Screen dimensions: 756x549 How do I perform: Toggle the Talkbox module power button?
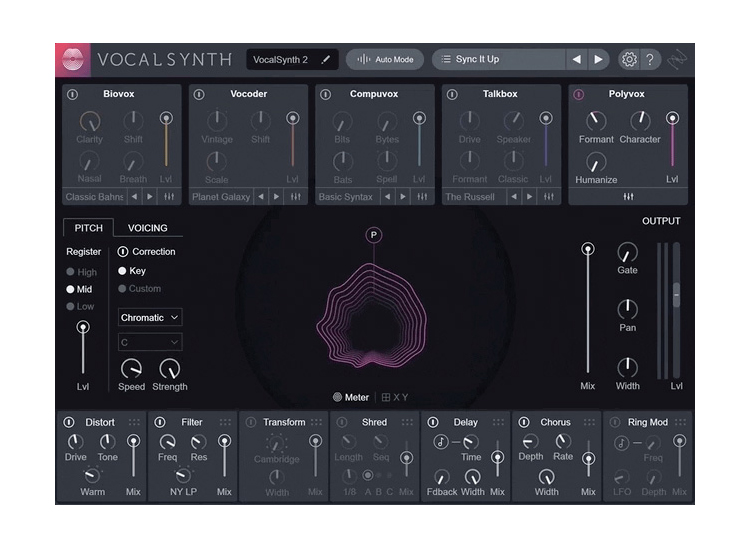tap(452, 94)
